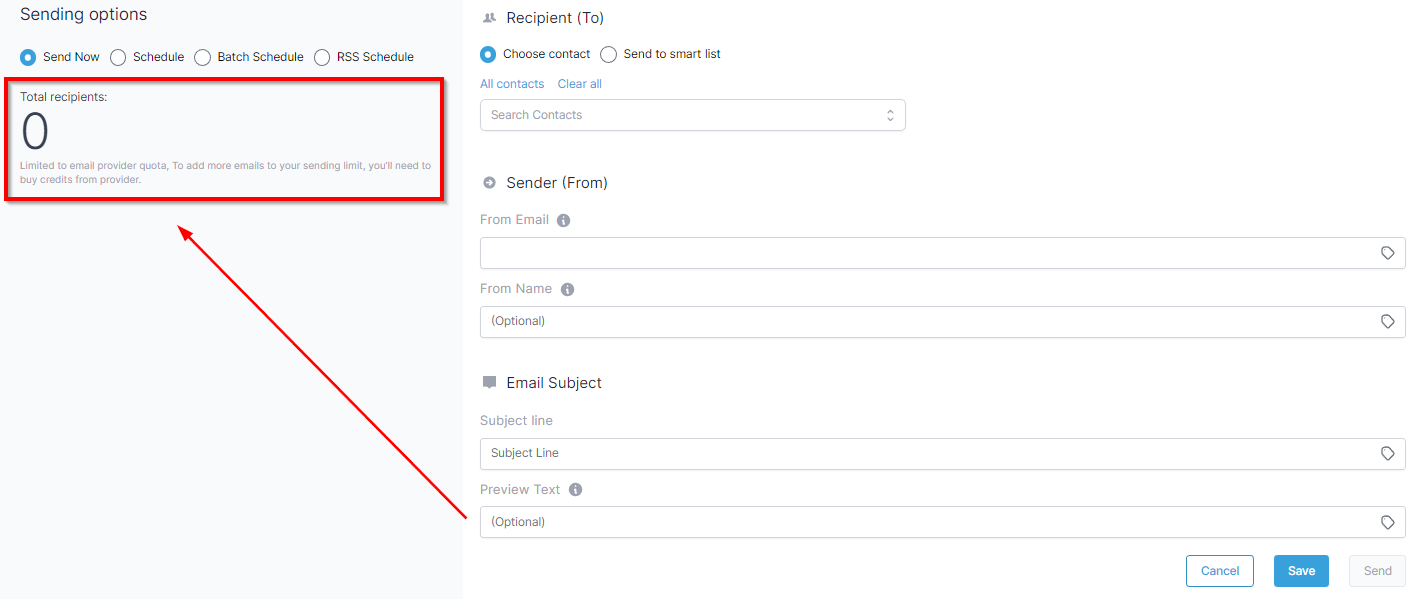Click the info icon next to Preview Text
Viewport: 1413px width, 599px height.
[x=575, y=490]
